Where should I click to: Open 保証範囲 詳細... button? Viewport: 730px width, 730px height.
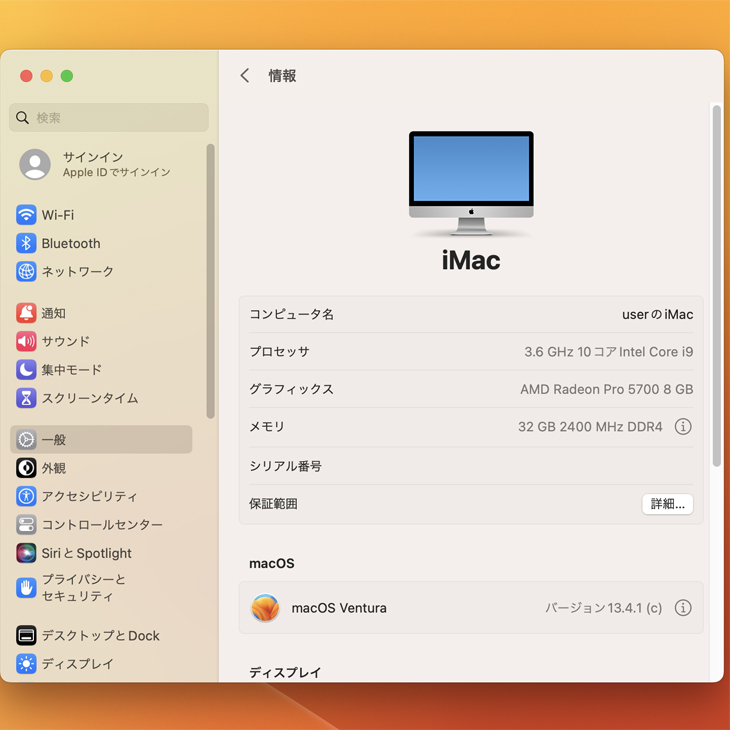click(x=667, y=504)
